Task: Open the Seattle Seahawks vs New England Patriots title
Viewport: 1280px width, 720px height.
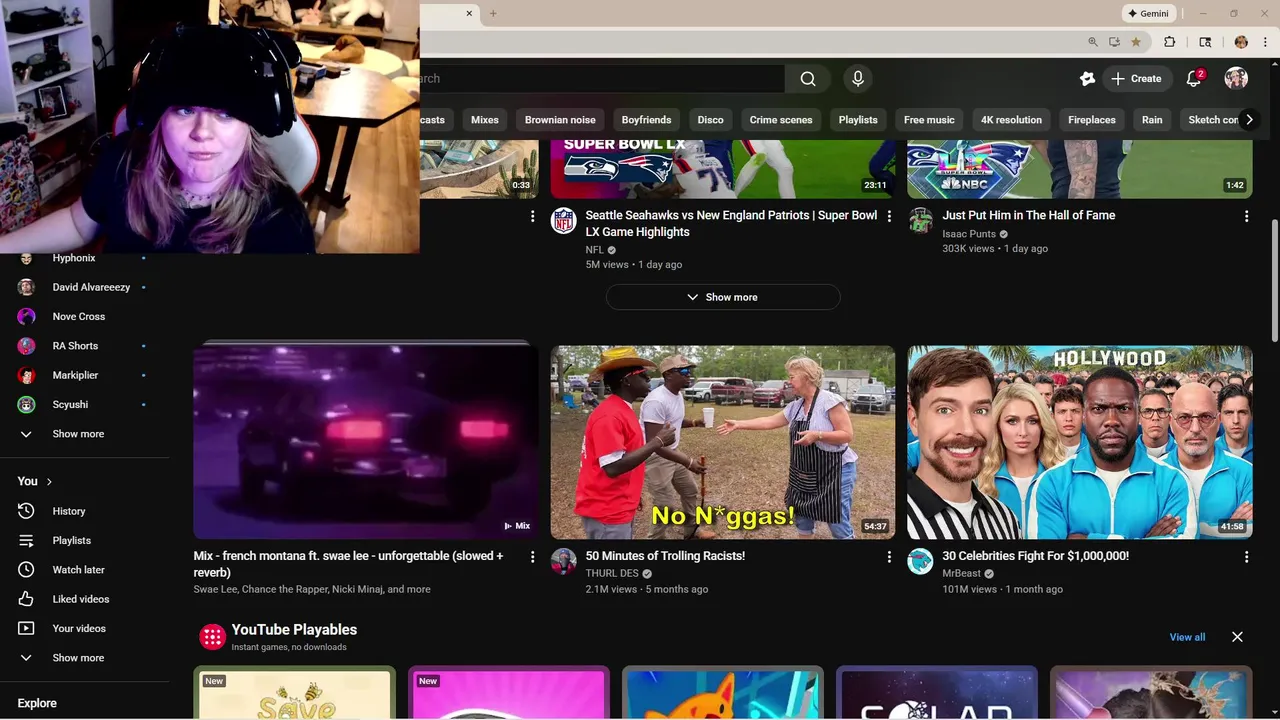Action: pos(731,223)
